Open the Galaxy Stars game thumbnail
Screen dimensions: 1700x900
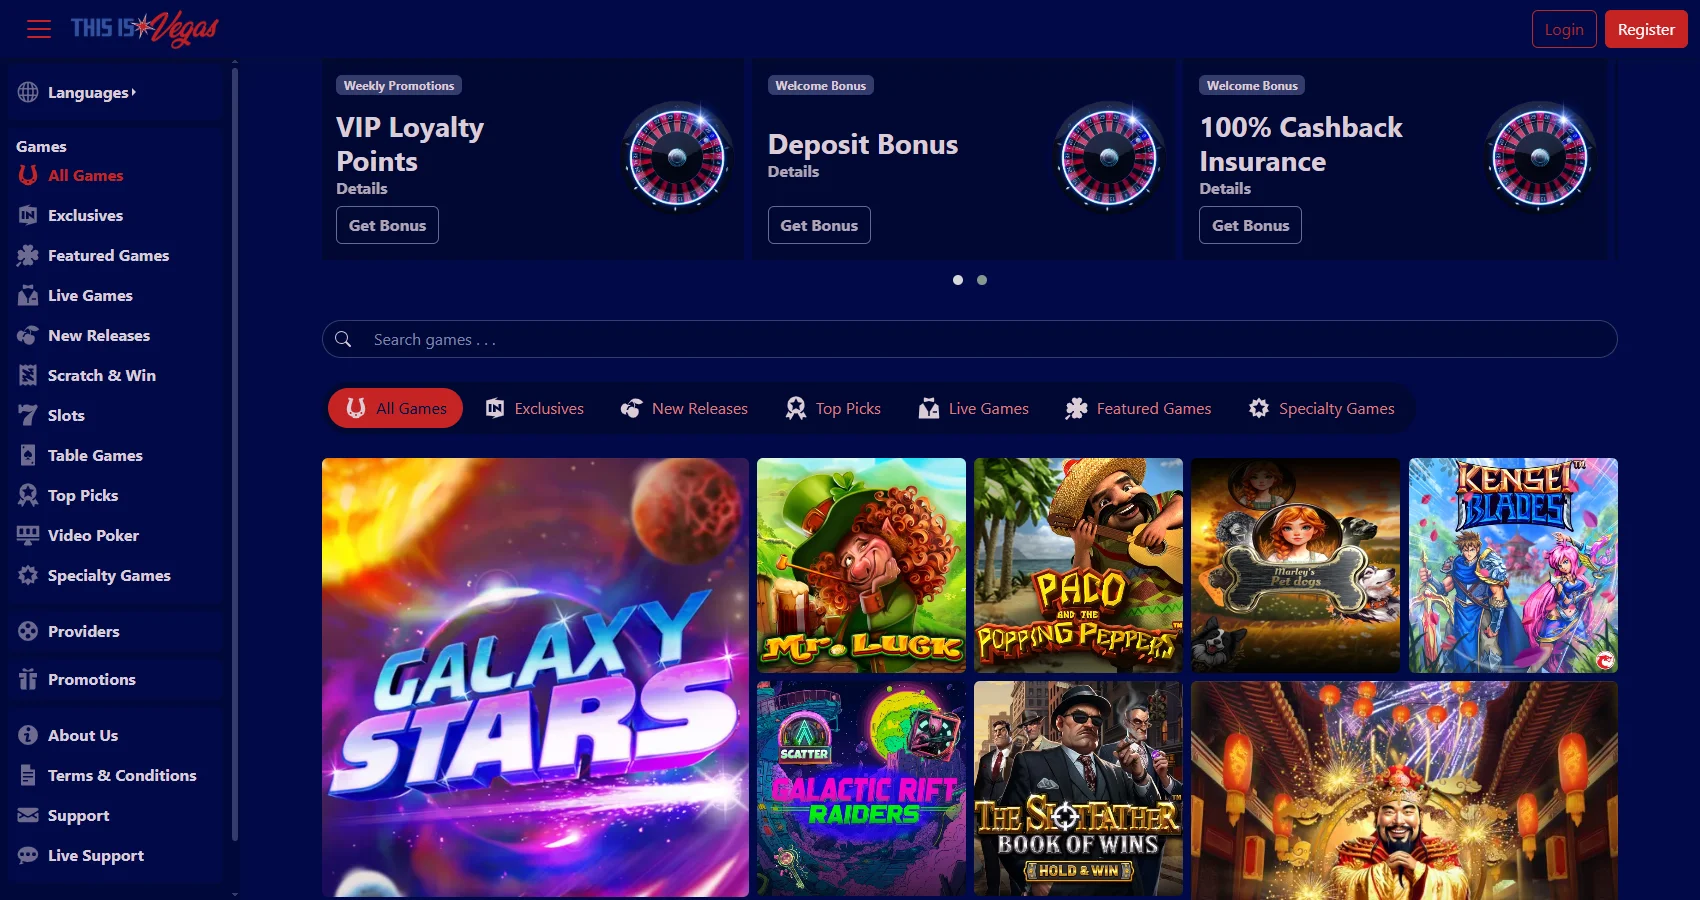[x=535, y=677]
